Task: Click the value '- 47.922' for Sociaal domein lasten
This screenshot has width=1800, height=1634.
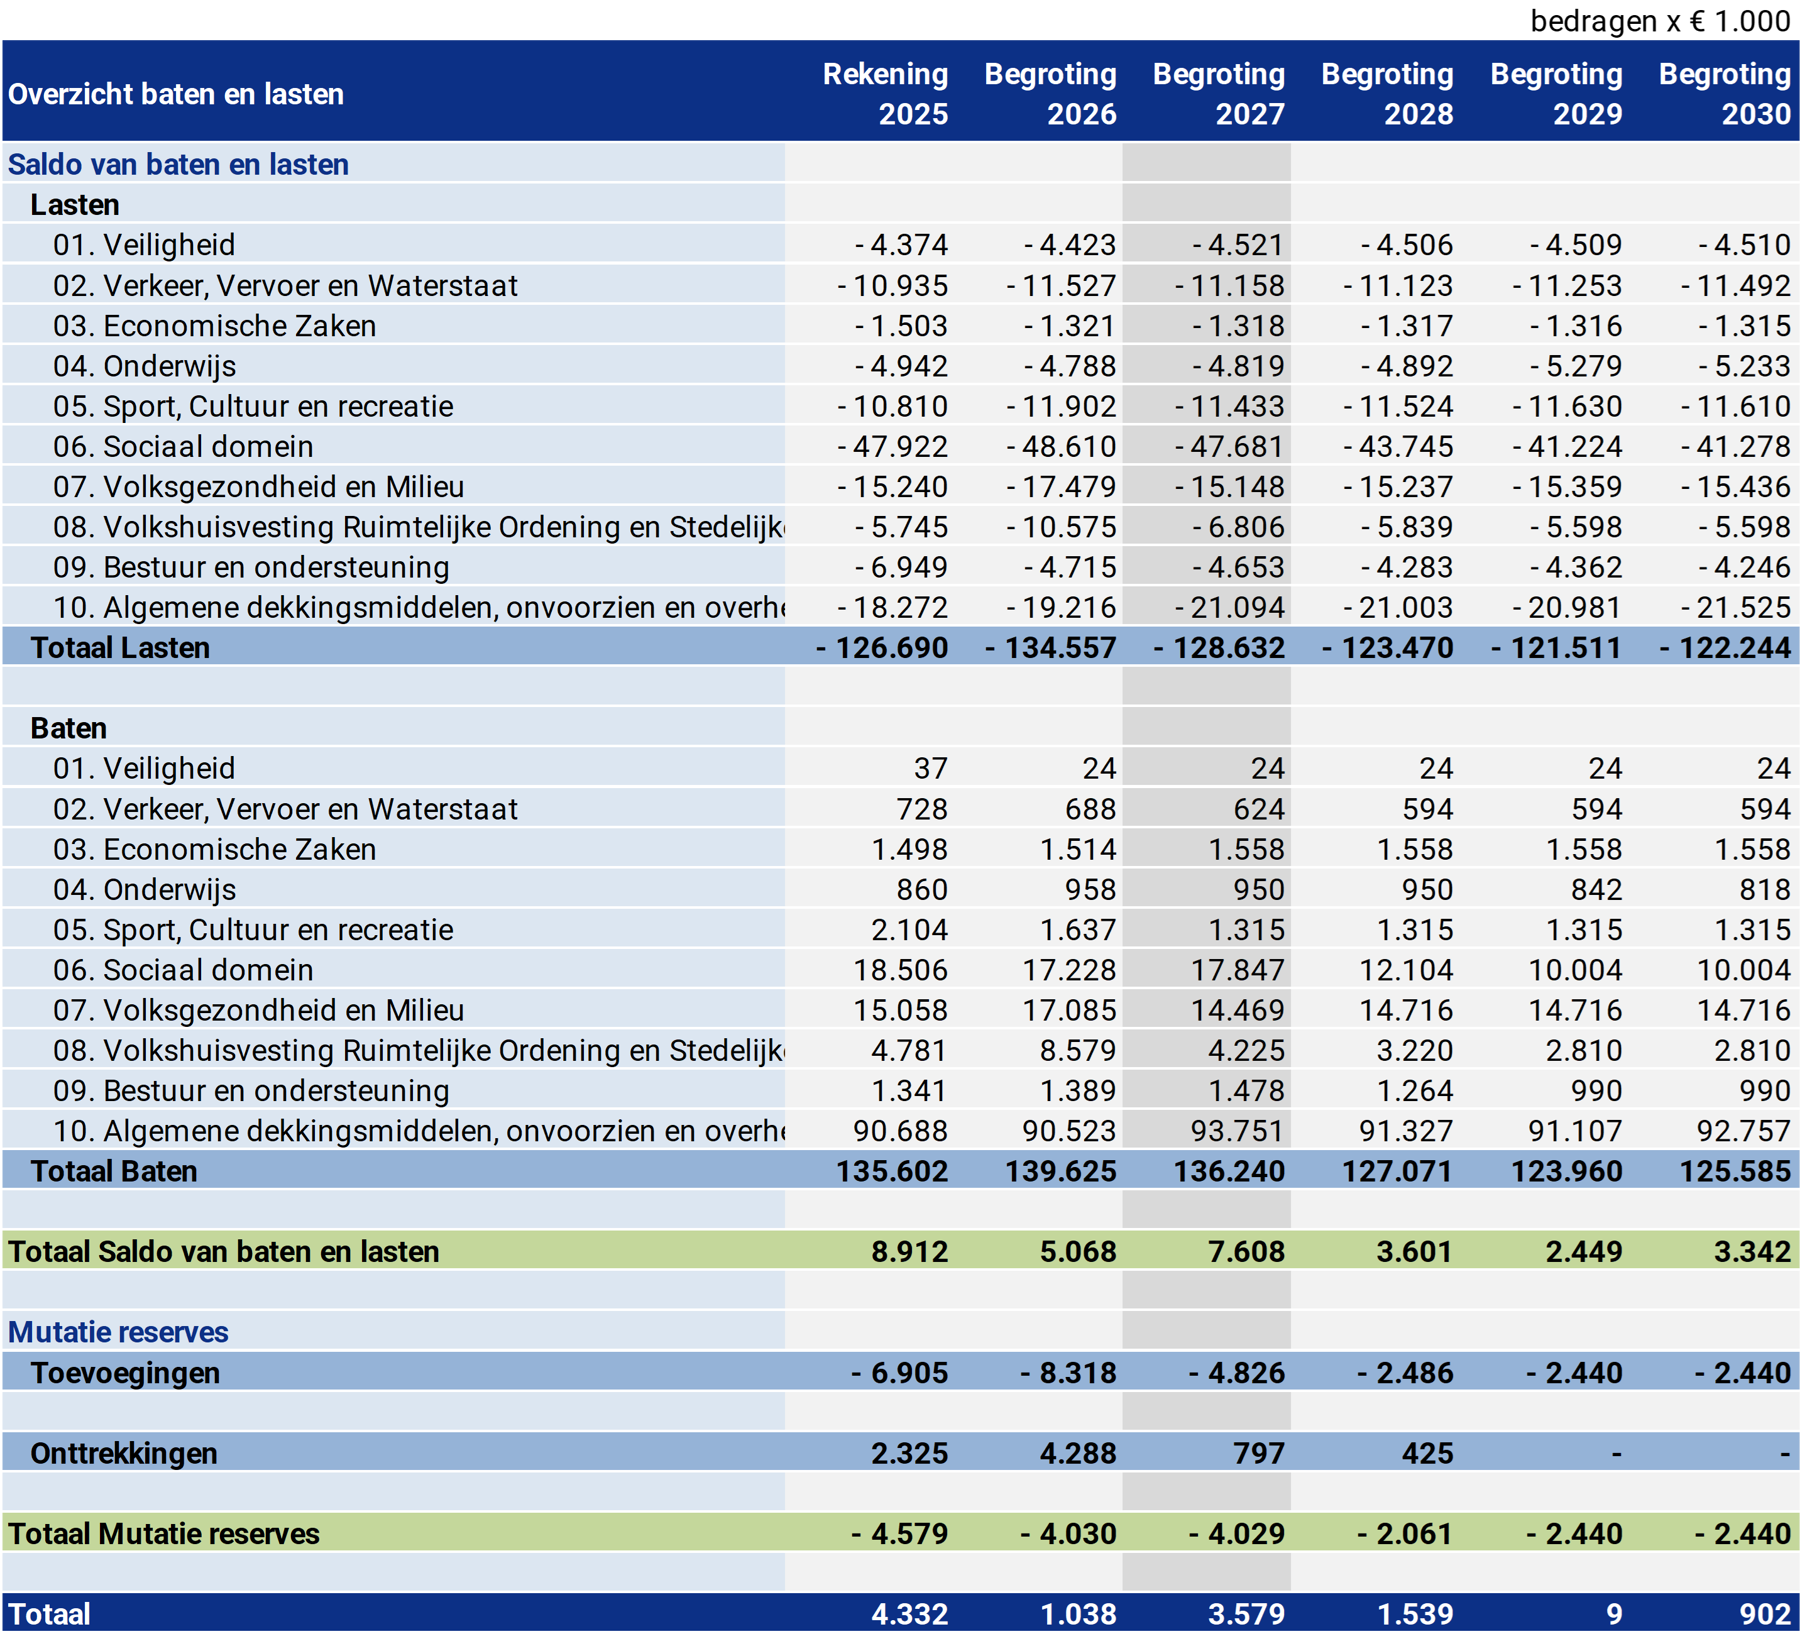Action: pos(892,446)
